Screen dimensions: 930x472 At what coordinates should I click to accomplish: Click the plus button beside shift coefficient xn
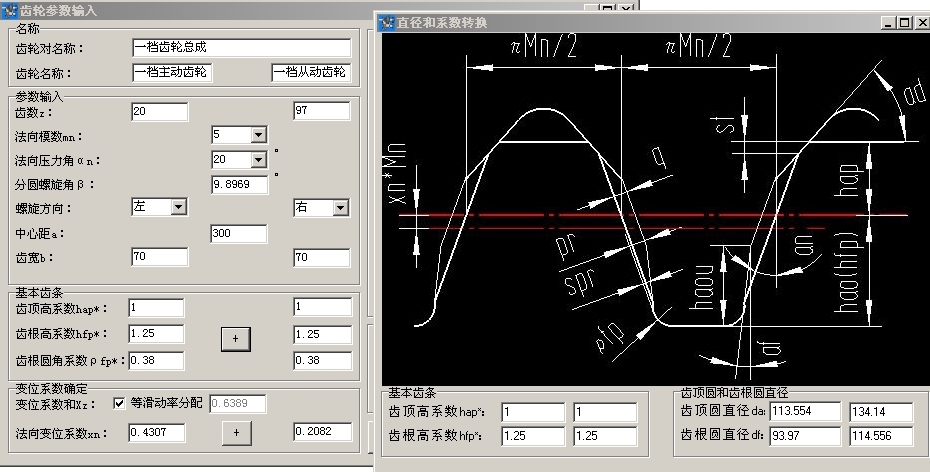(x=236, y=432)
